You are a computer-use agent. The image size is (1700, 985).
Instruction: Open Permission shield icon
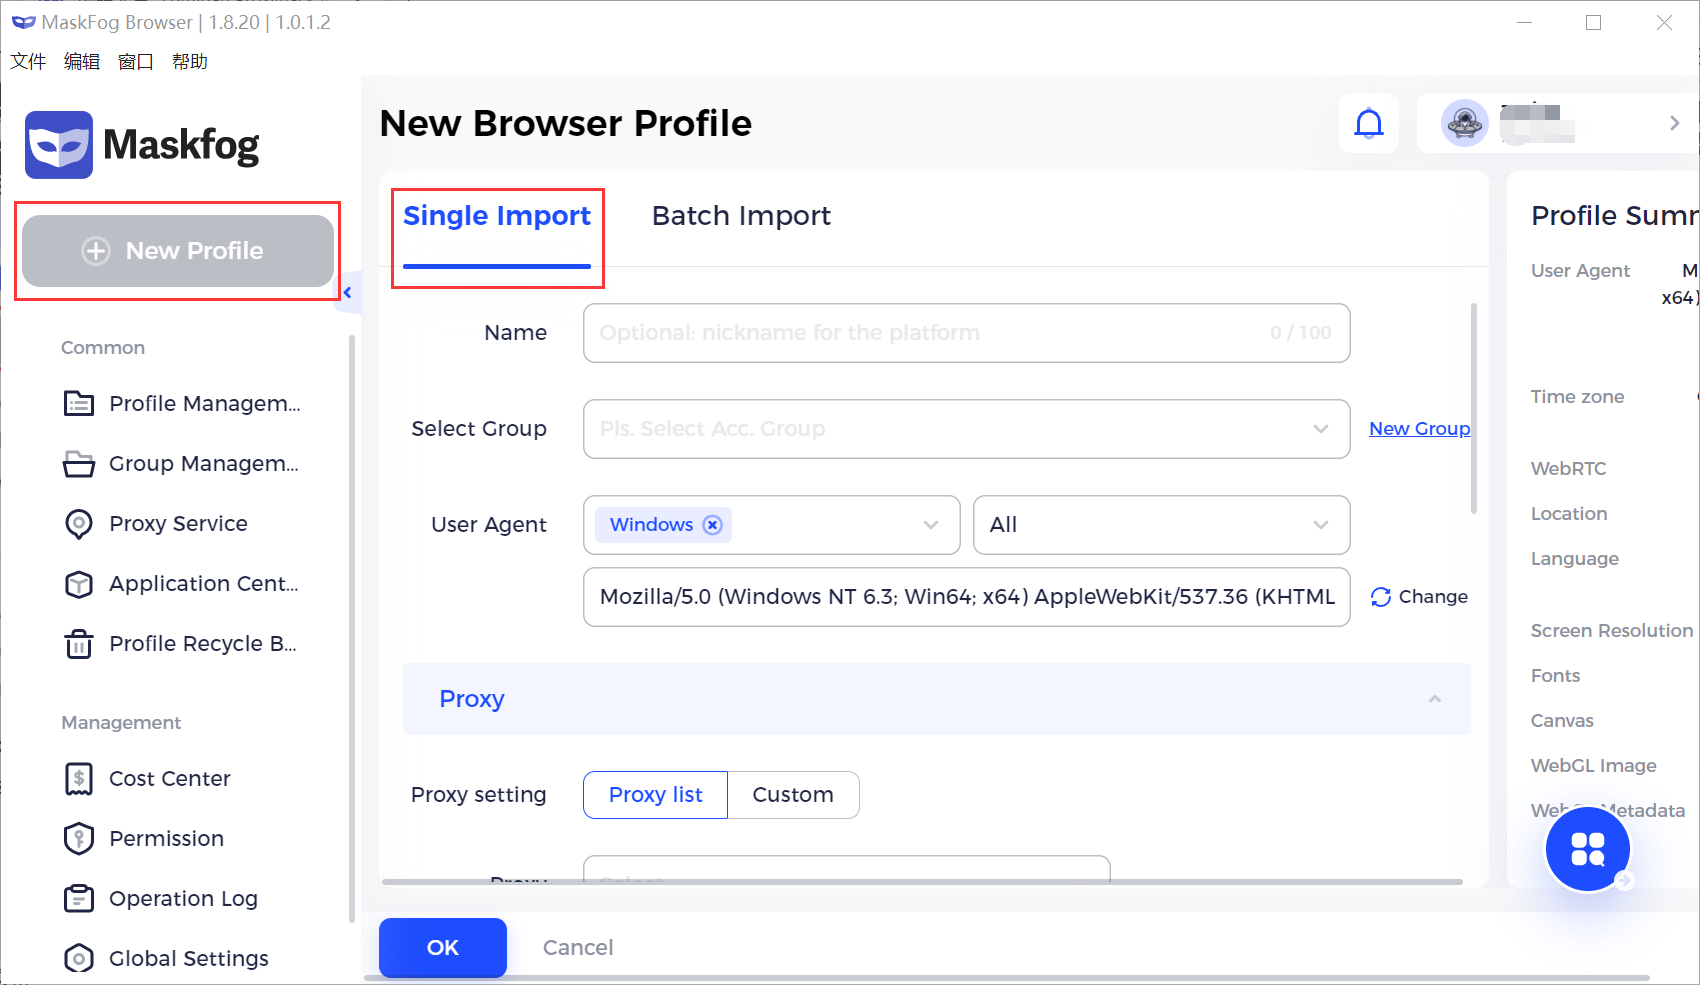[79, 839]
